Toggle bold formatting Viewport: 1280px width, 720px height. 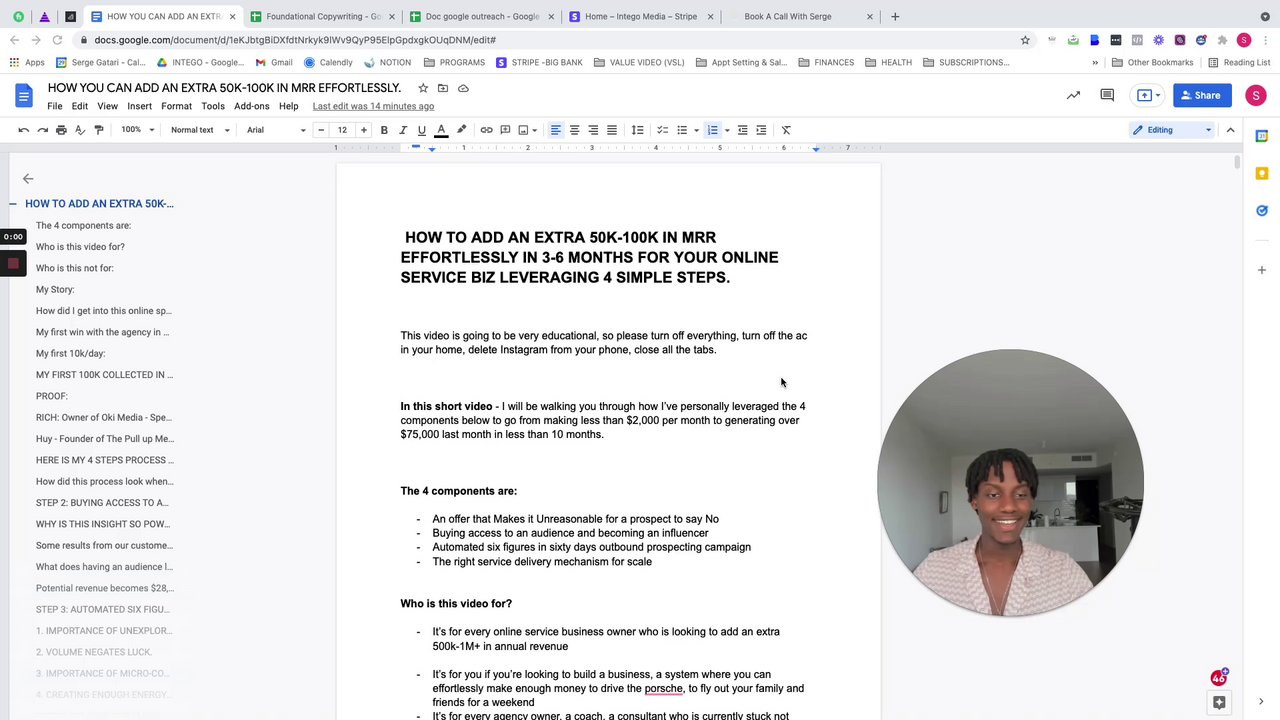384,130
